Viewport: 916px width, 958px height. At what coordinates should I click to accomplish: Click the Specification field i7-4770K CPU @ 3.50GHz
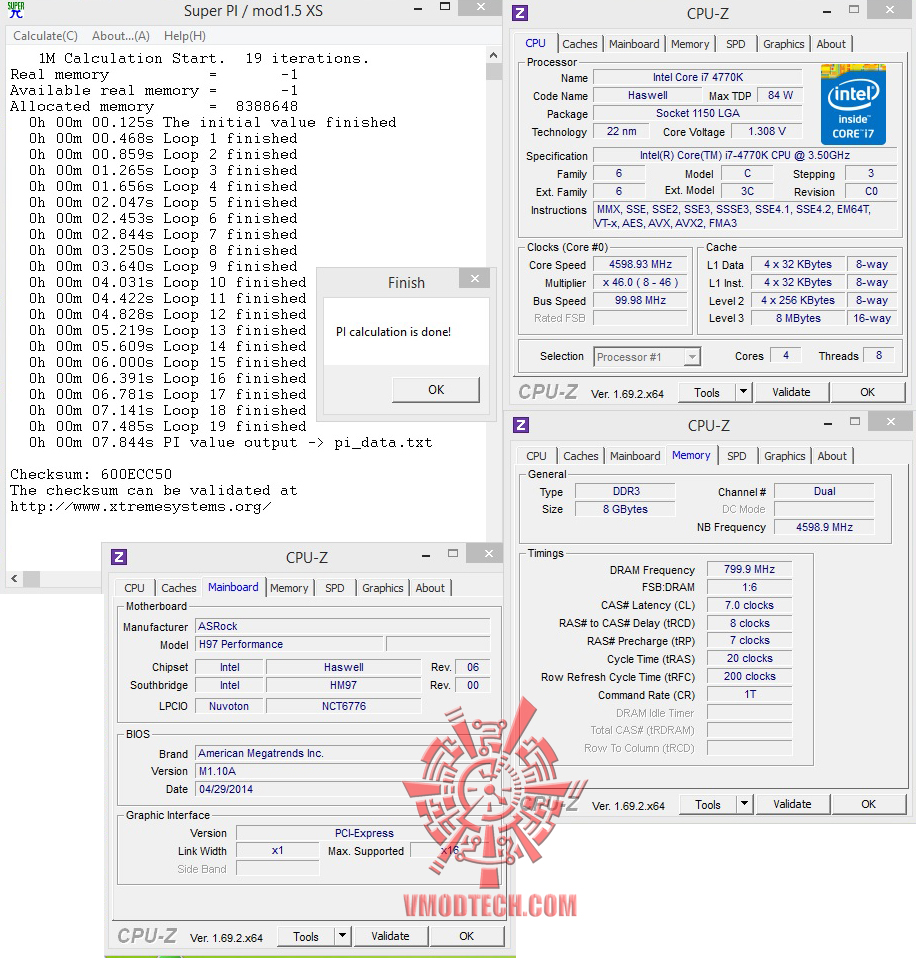coord(744,155)
